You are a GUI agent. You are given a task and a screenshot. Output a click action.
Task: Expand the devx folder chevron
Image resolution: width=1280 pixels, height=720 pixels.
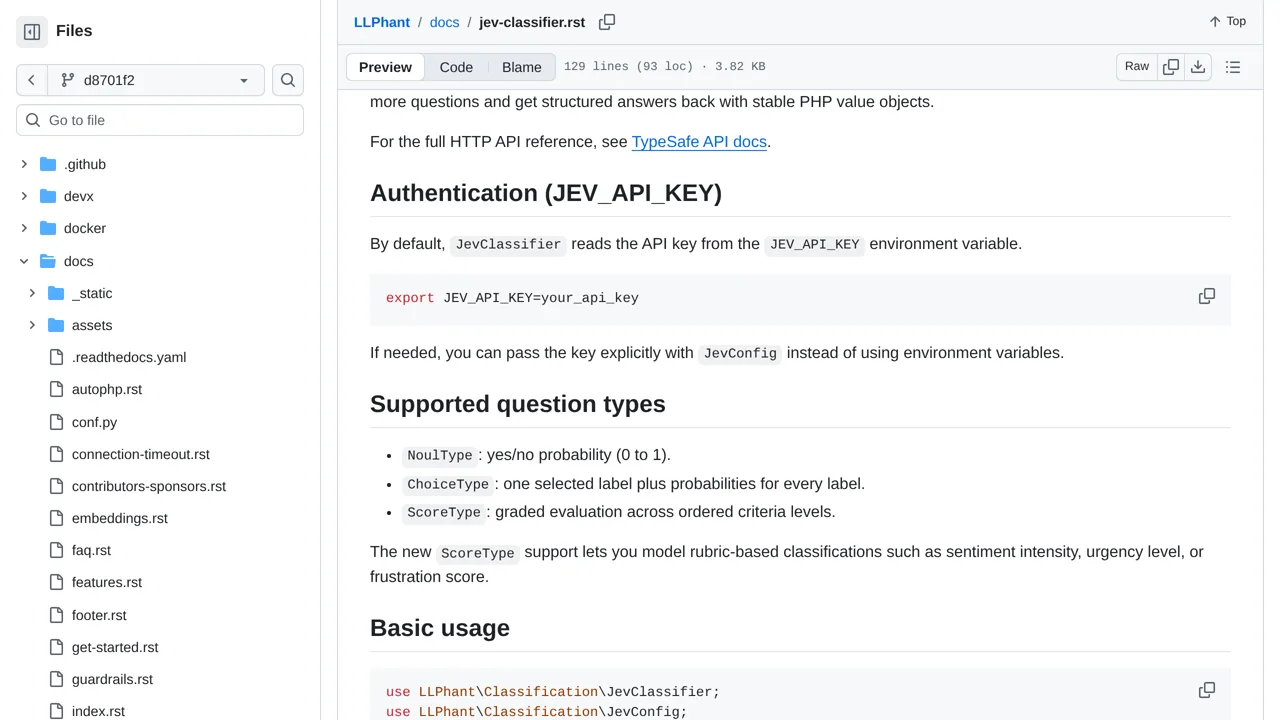(x=24, y=196)
